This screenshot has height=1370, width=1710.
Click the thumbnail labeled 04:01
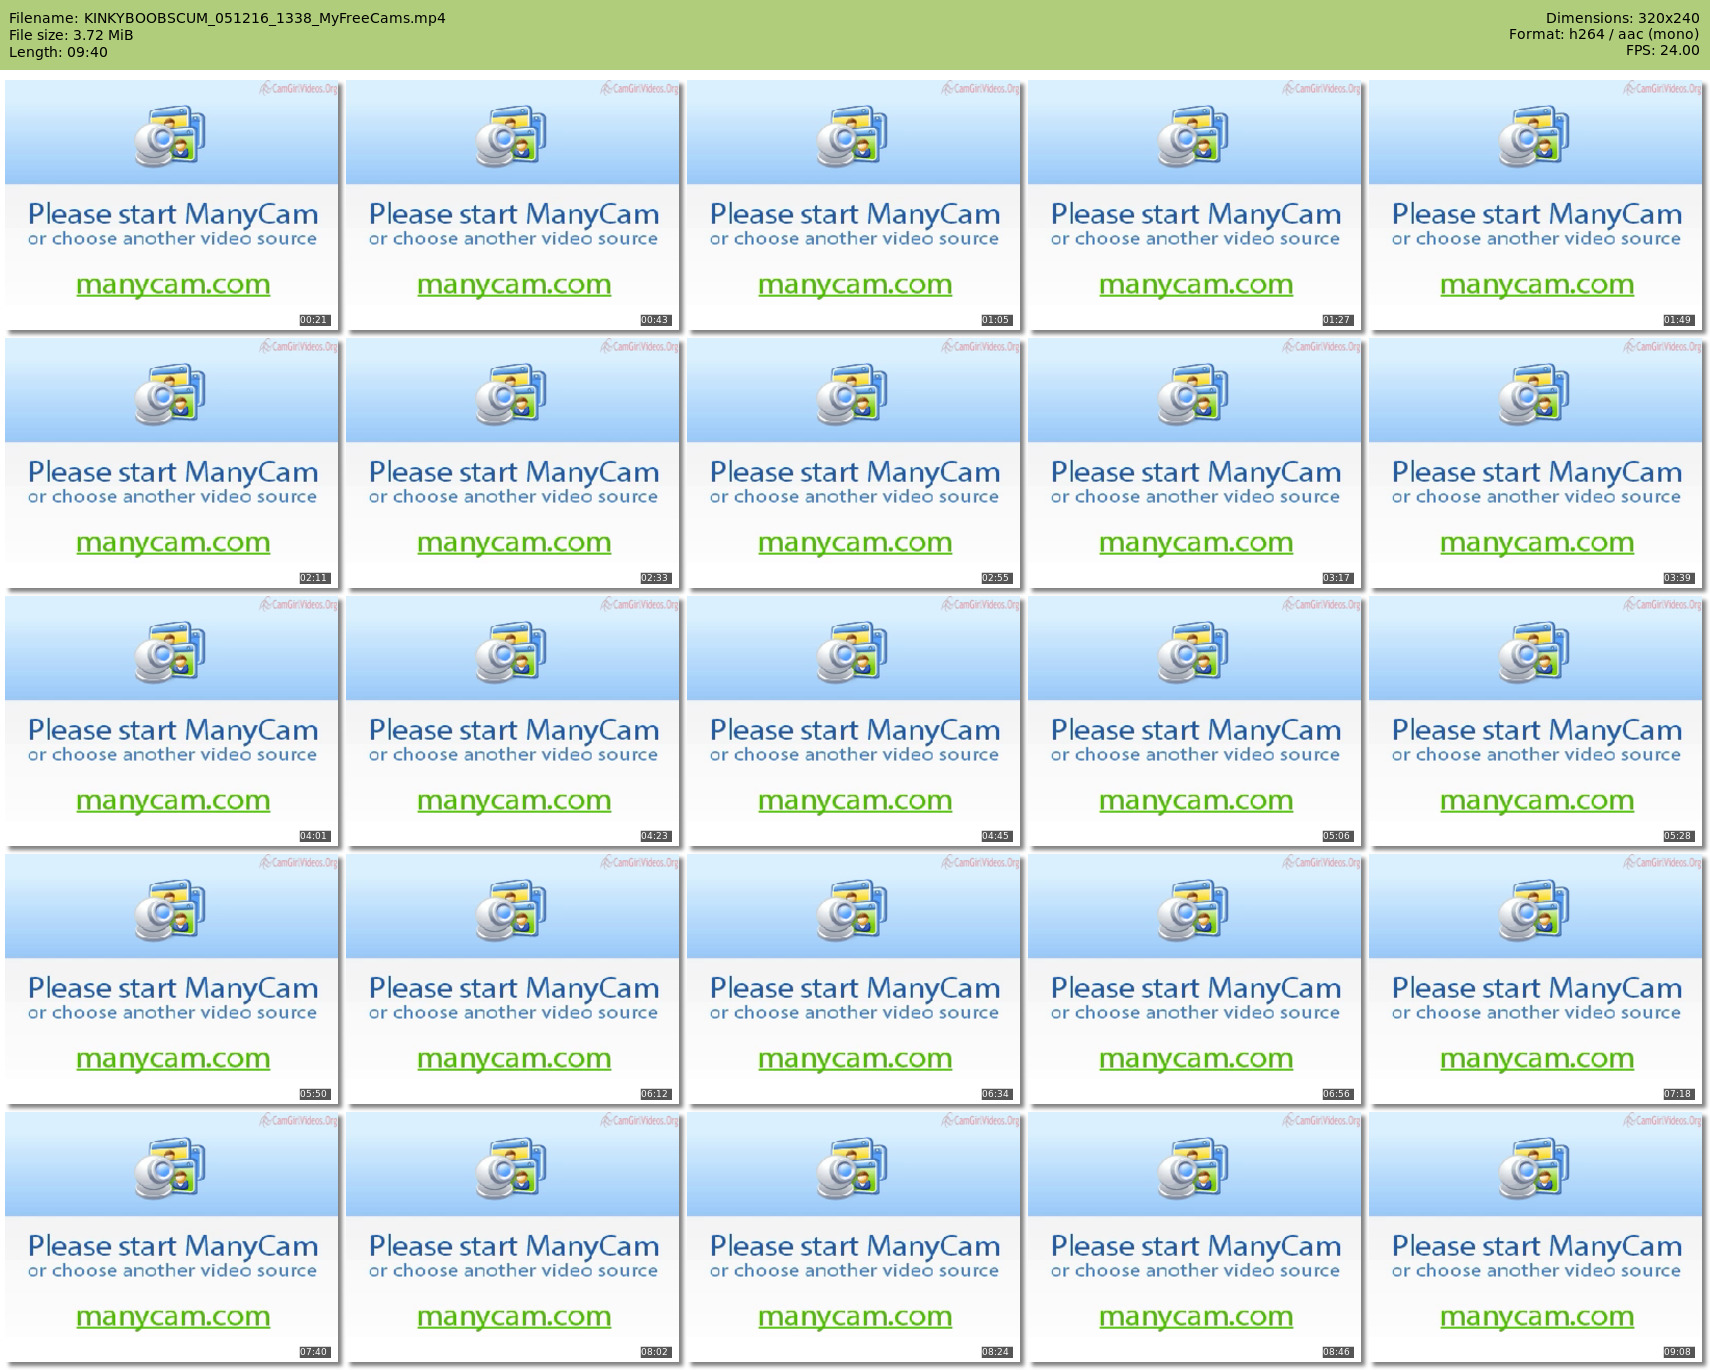(172, 721)
